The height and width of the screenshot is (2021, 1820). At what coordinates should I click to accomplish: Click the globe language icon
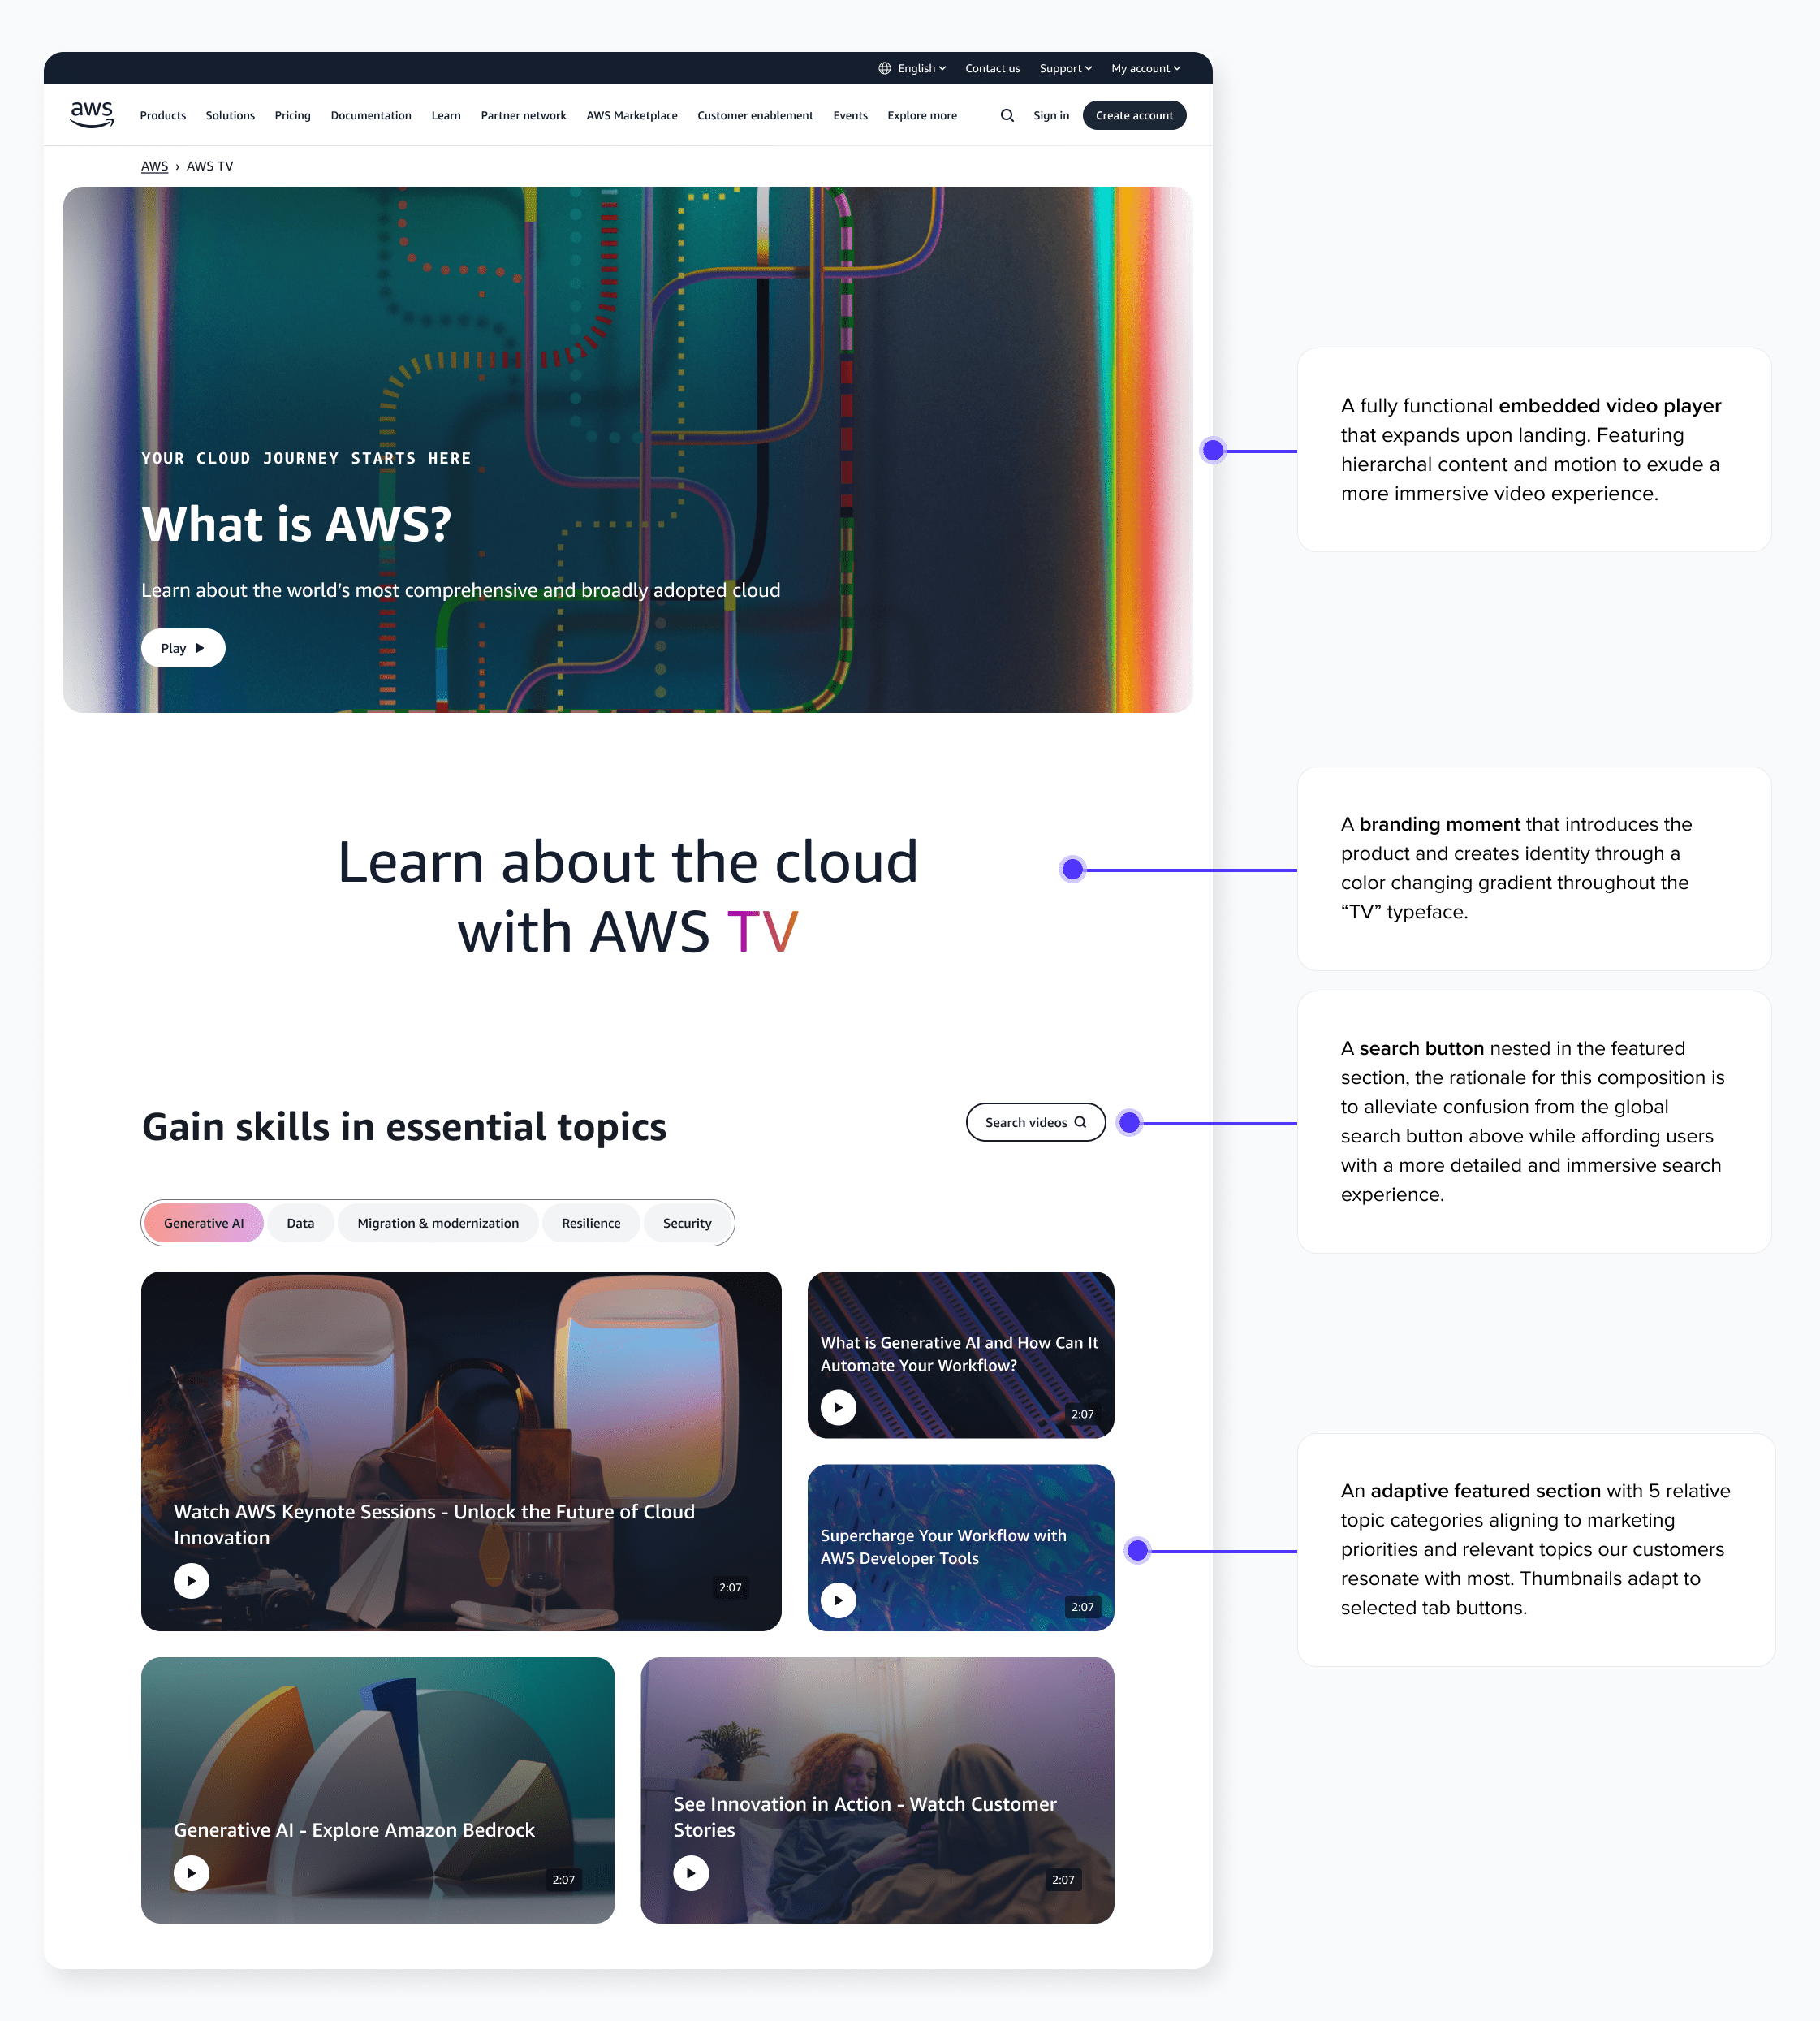coord(885,69)
